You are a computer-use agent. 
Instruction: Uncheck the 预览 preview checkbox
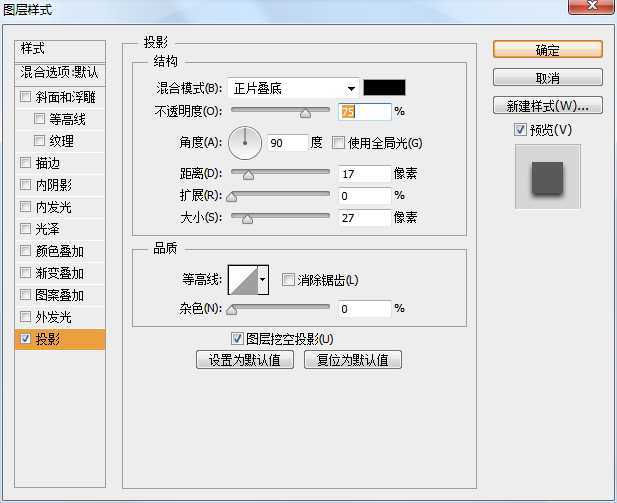[x=519, y=130]
